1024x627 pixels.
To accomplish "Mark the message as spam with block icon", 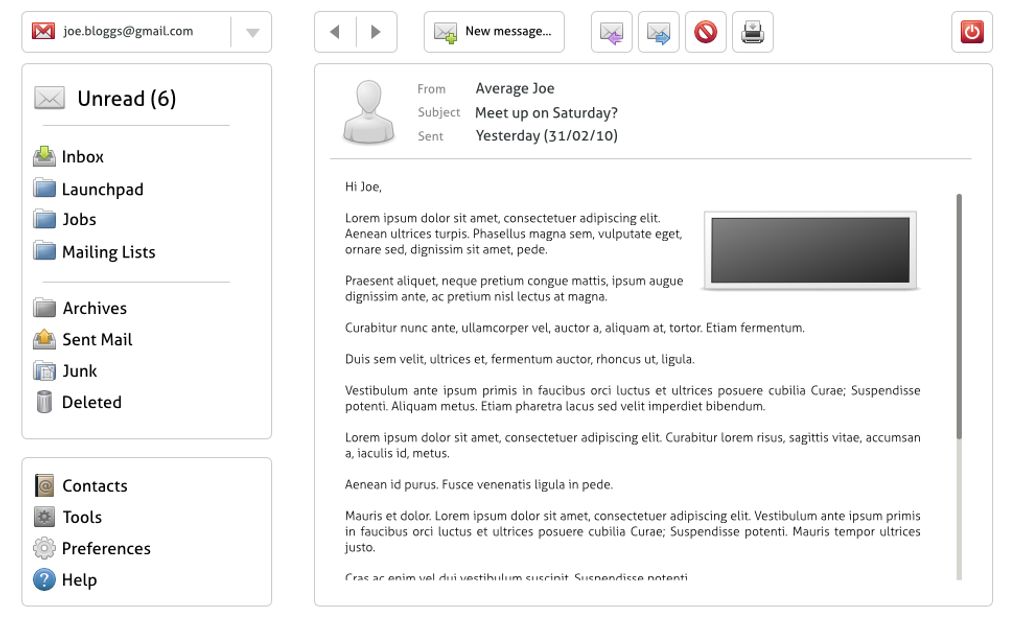I will (705, 31).
